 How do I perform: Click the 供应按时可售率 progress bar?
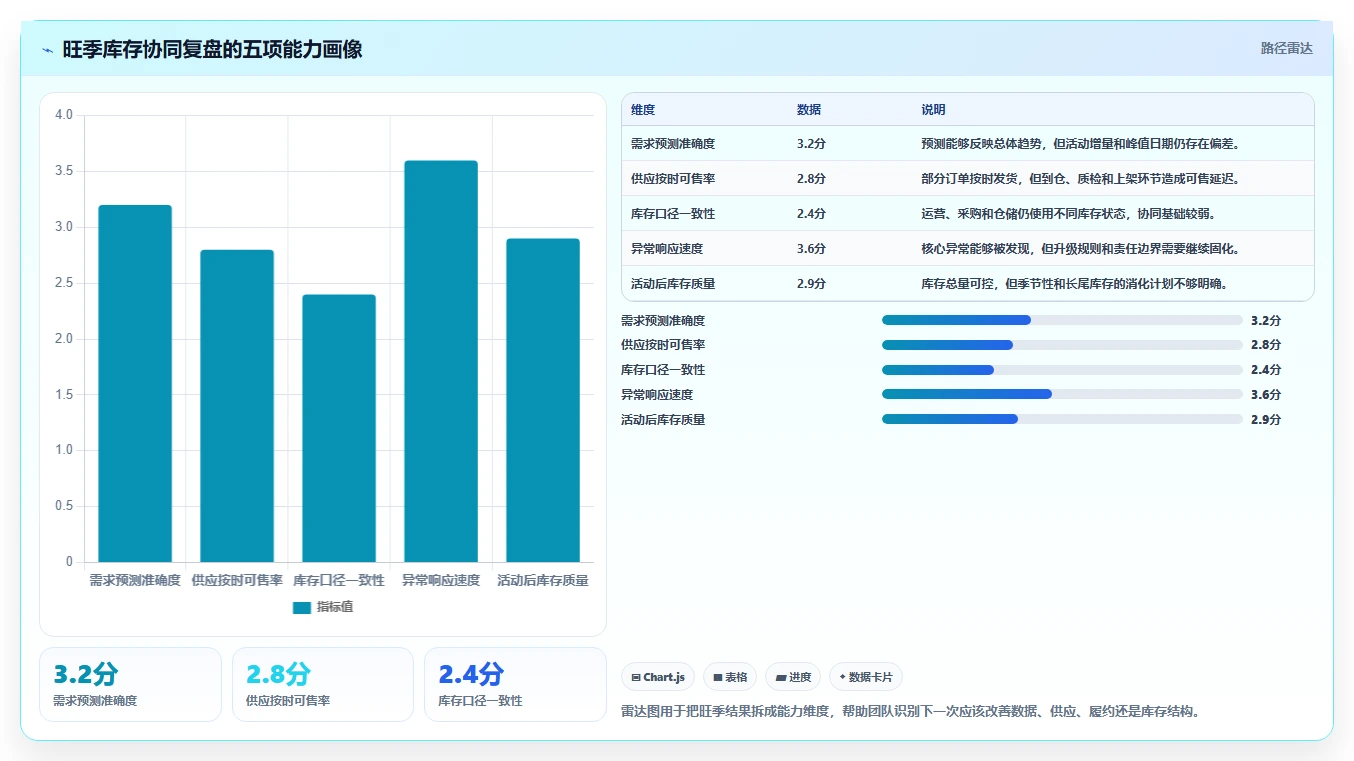point(1062,345)
